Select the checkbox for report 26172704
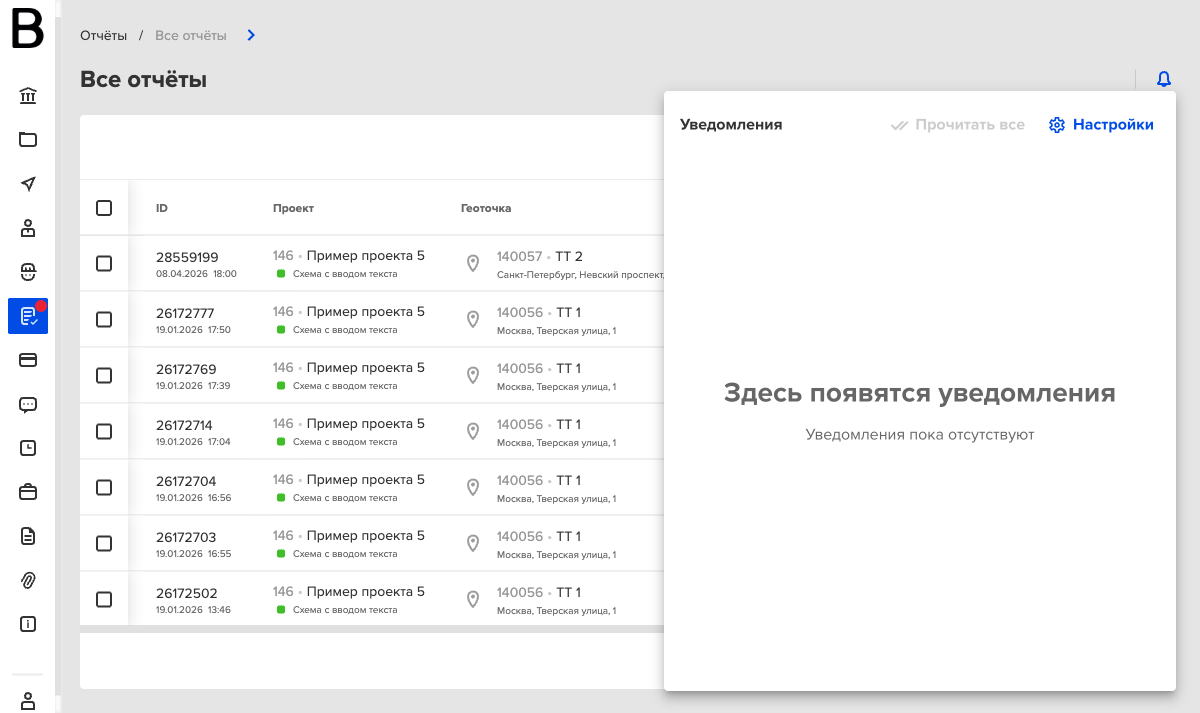This screenshot has width=1200, height=713. click(x=104, y=488)
